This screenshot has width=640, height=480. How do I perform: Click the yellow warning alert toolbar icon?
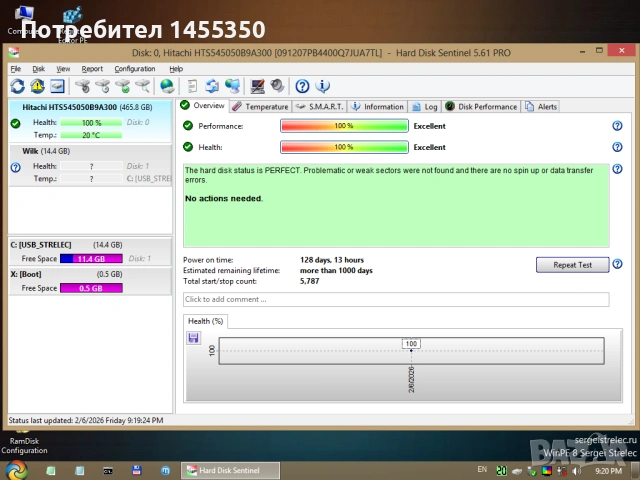tap(37, 86)
